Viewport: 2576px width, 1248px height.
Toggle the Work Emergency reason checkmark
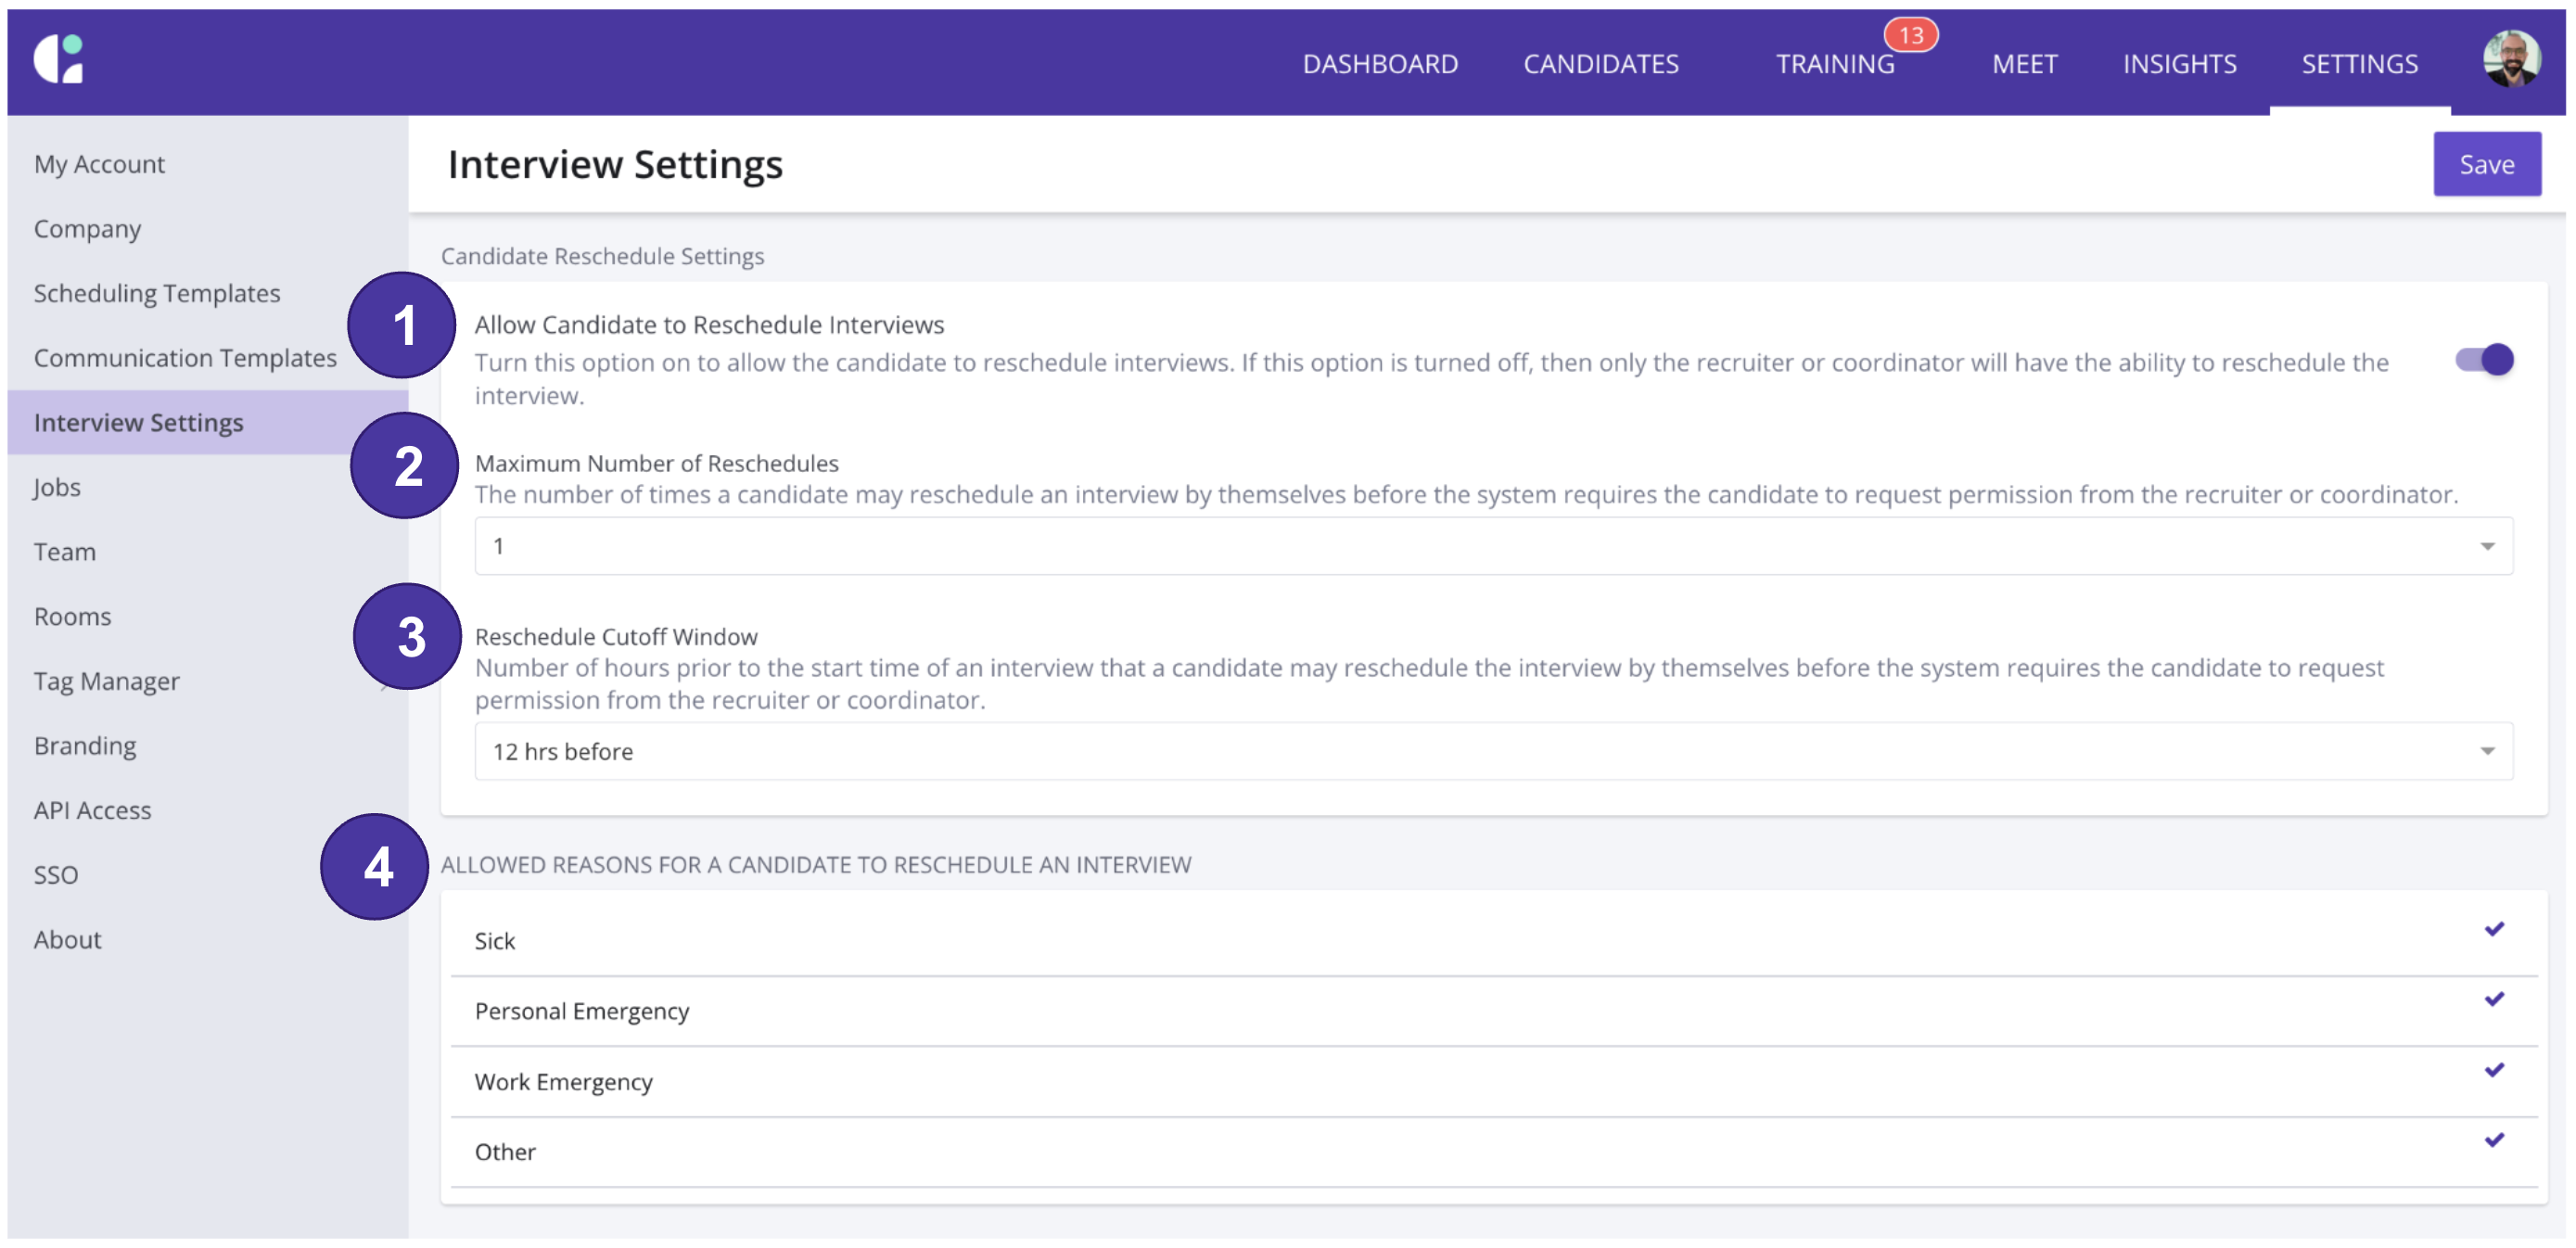pos(2494,1070)
